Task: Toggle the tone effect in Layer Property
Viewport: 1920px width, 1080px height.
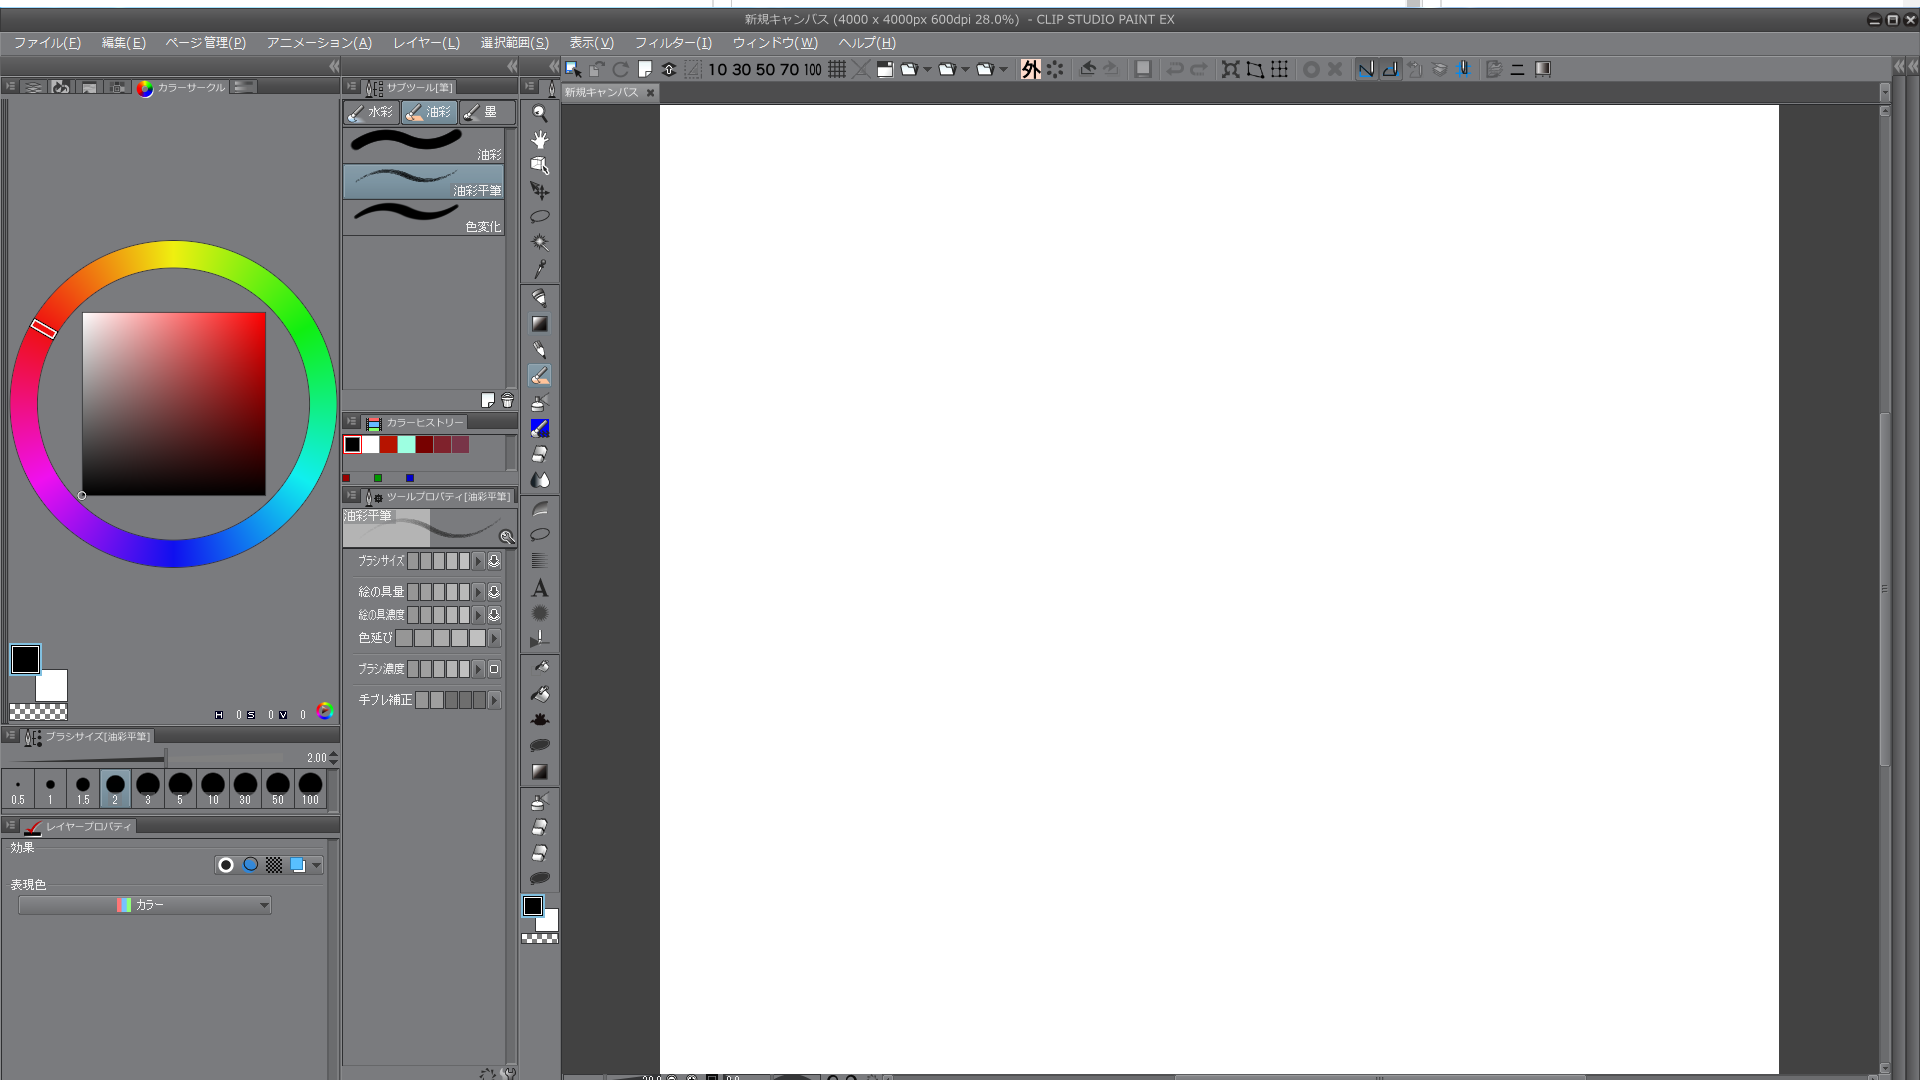Action: point(274,865)
